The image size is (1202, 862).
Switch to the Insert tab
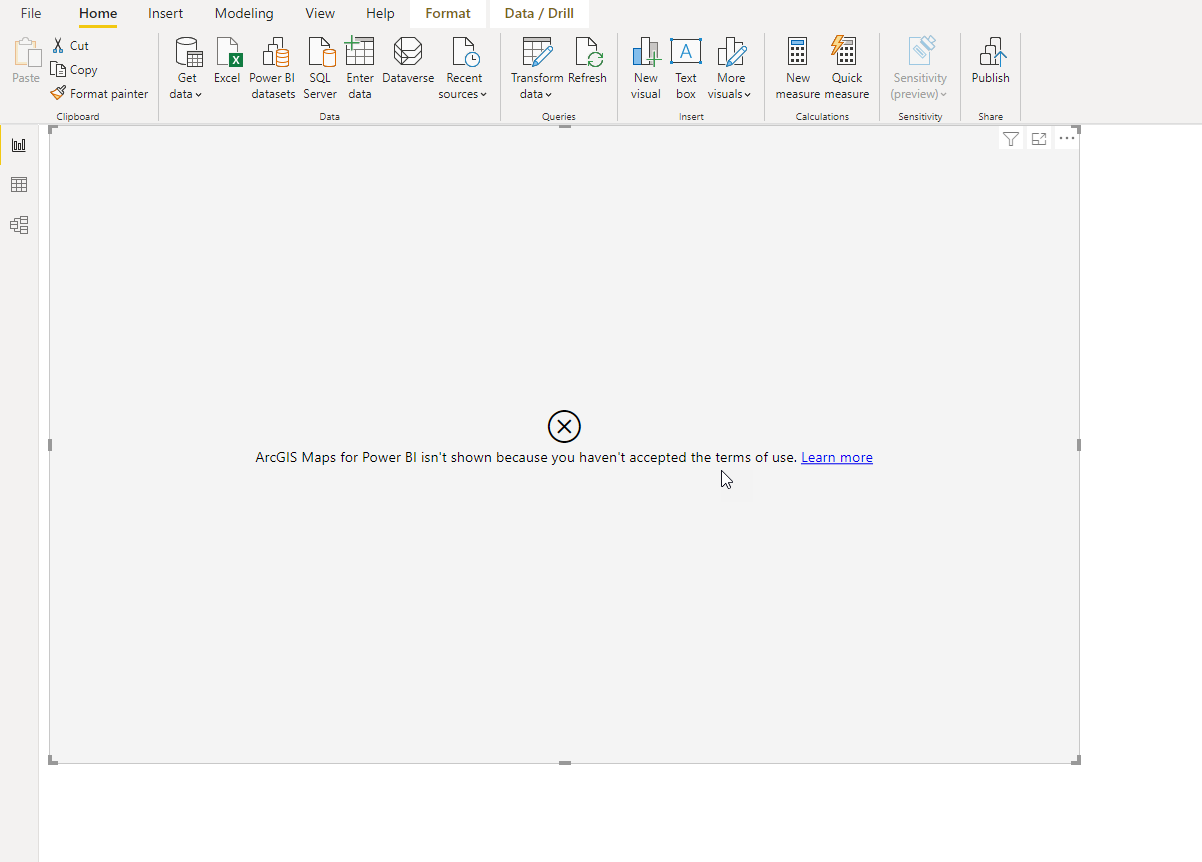pos(166,14)
